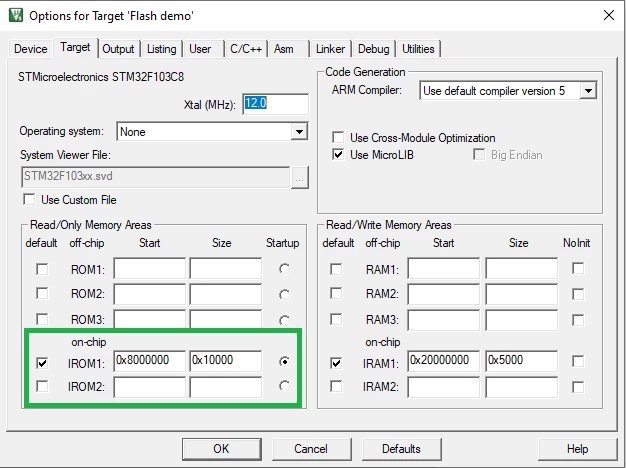Click the ROM1 Size field
Screen dimensions: 626x468
click(226, 268)
